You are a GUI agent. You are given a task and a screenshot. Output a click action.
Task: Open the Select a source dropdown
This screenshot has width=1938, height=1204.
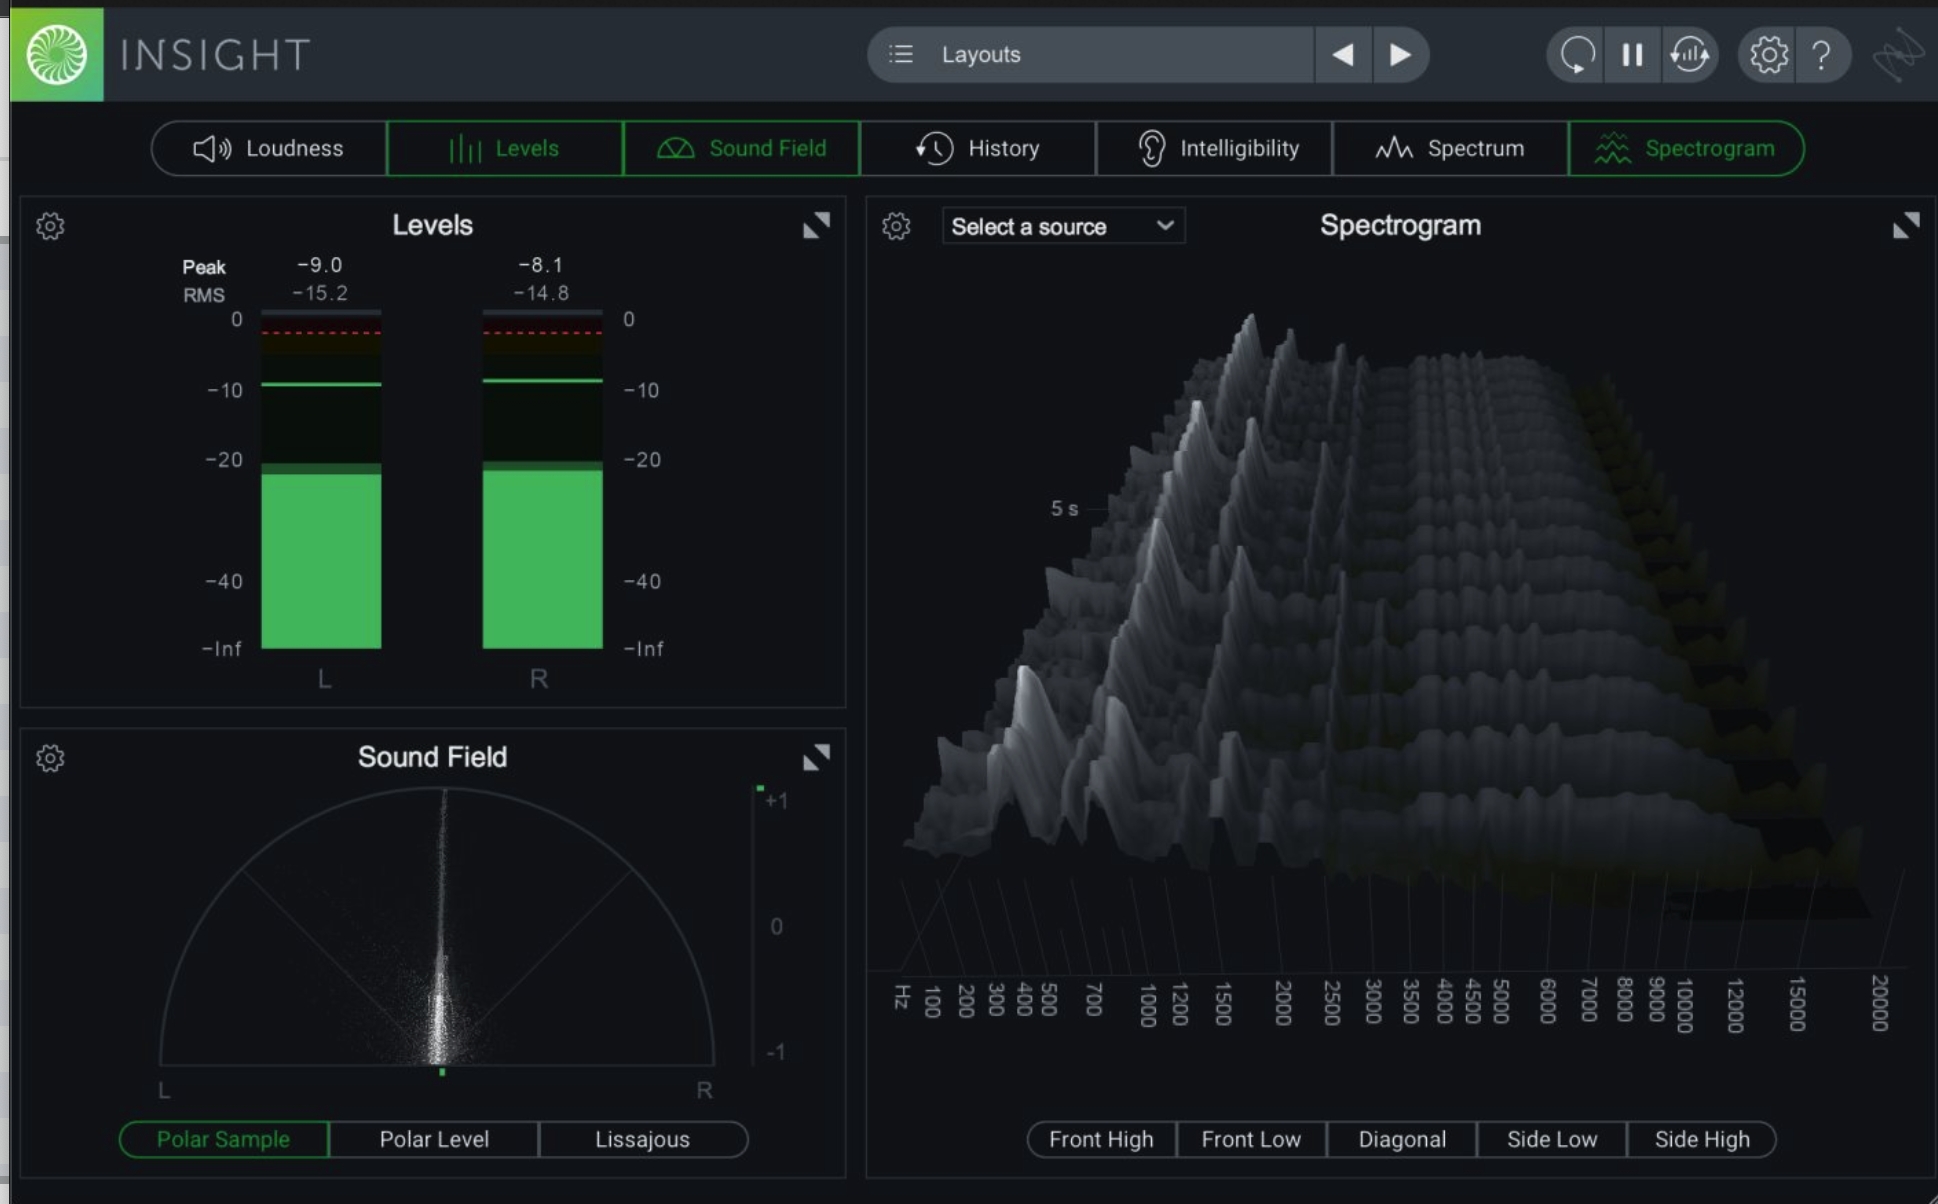pos(1063,226)
